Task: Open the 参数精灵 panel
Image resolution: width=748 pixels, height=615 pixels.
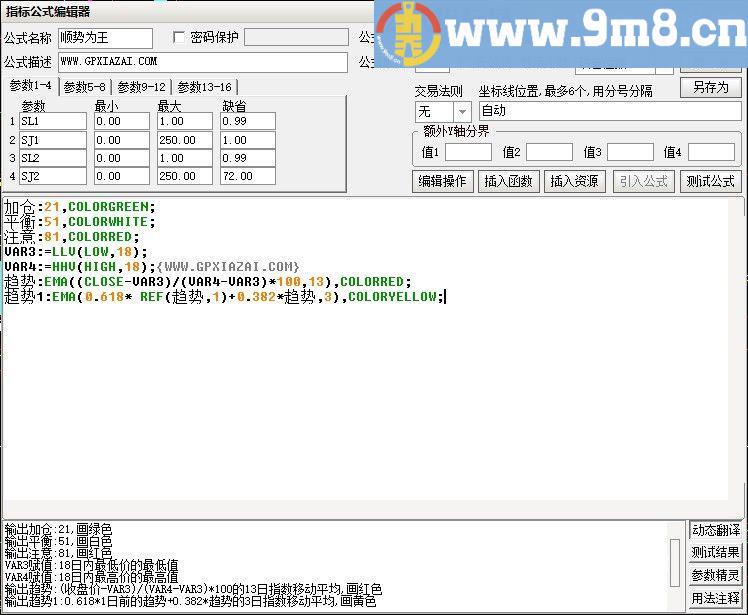Action: (716, 576)
